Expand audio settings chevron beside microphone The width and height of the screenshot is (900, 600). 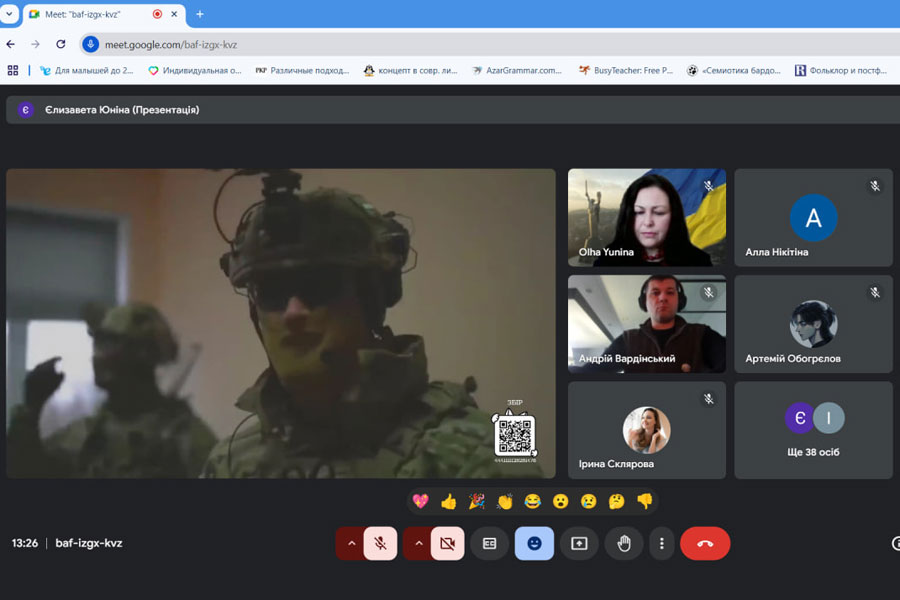point(351,543)
